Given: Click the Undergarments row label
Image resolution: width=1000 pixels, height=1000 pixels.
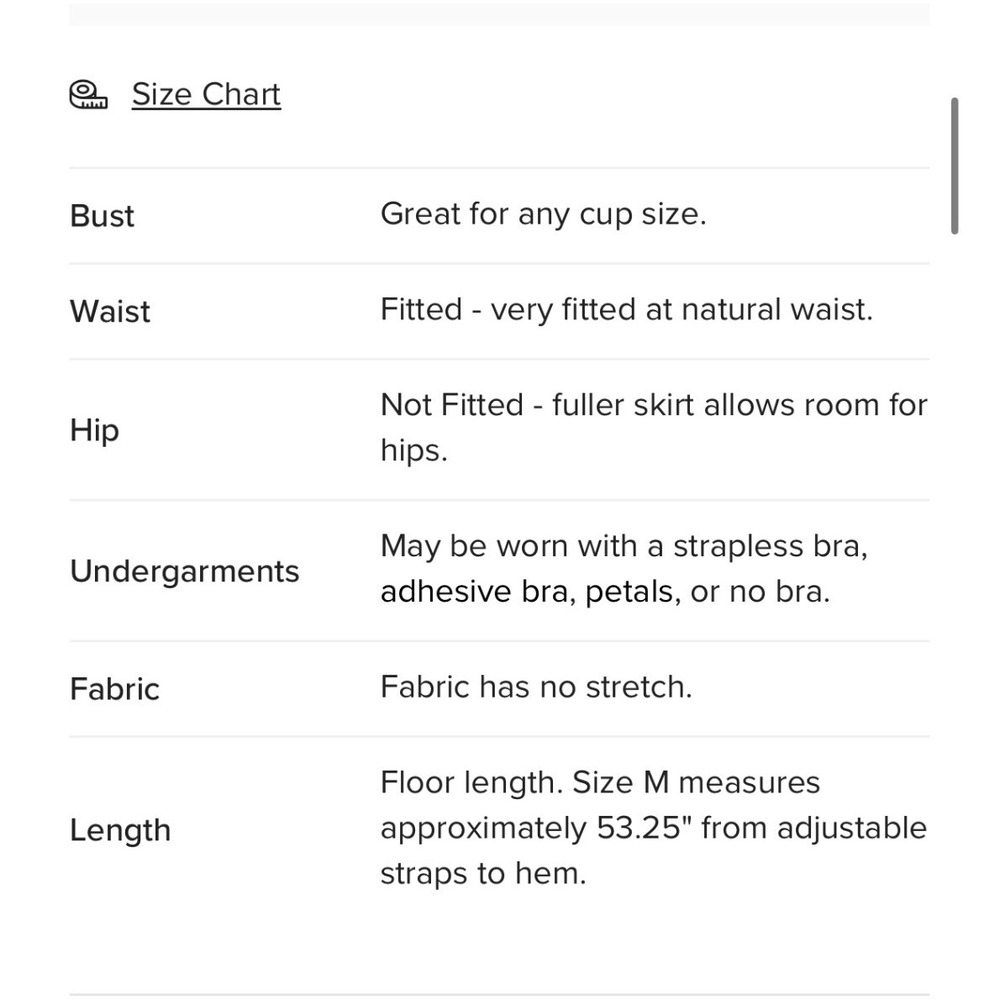Looking at the screenshot, I should (184, 571).
